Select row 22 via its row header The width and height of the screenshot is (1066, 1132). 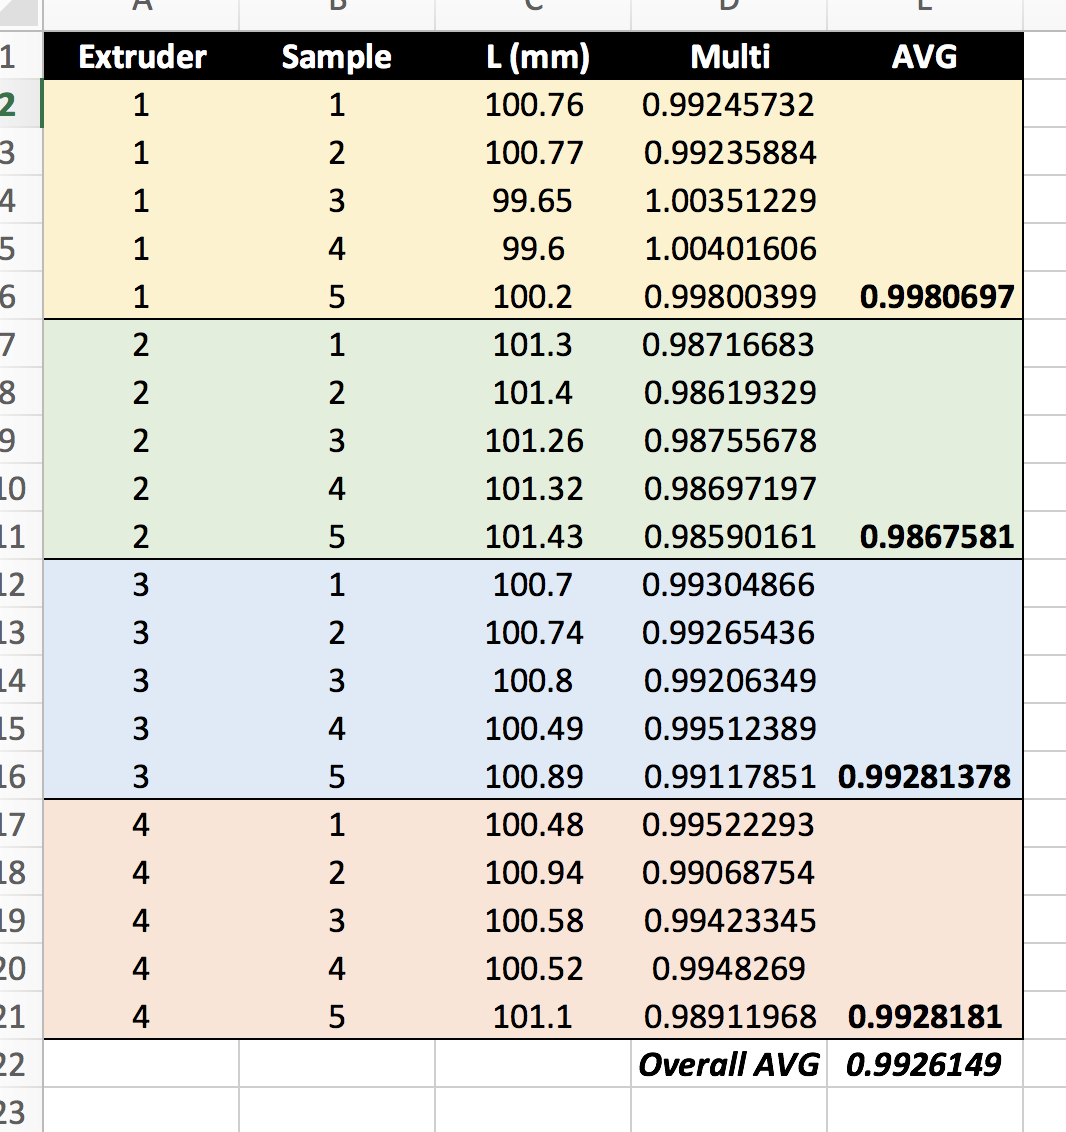(14, 1065)
